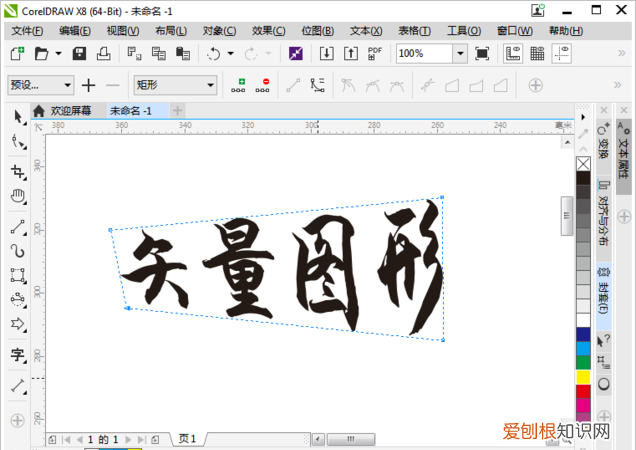The width and height of the screenshot is (636, 450).
Task: Toggle the guidelines display
Action: (562, 54)
